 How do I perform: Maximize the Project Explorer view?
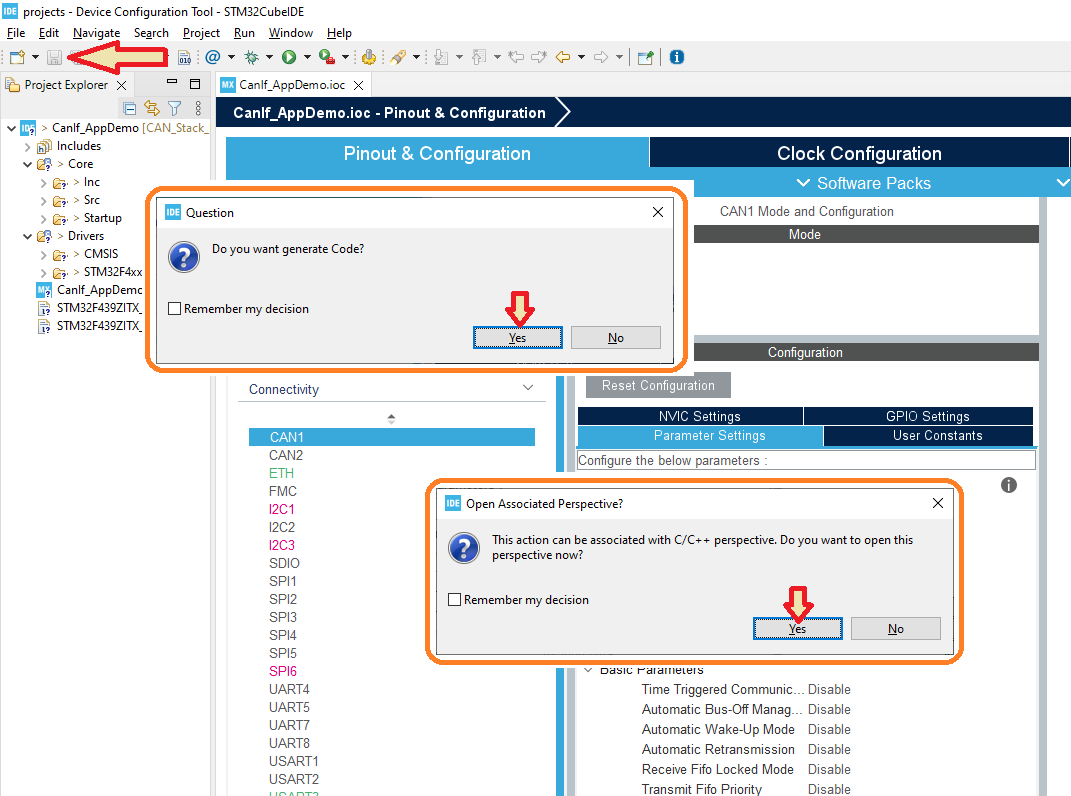point(195,83)
